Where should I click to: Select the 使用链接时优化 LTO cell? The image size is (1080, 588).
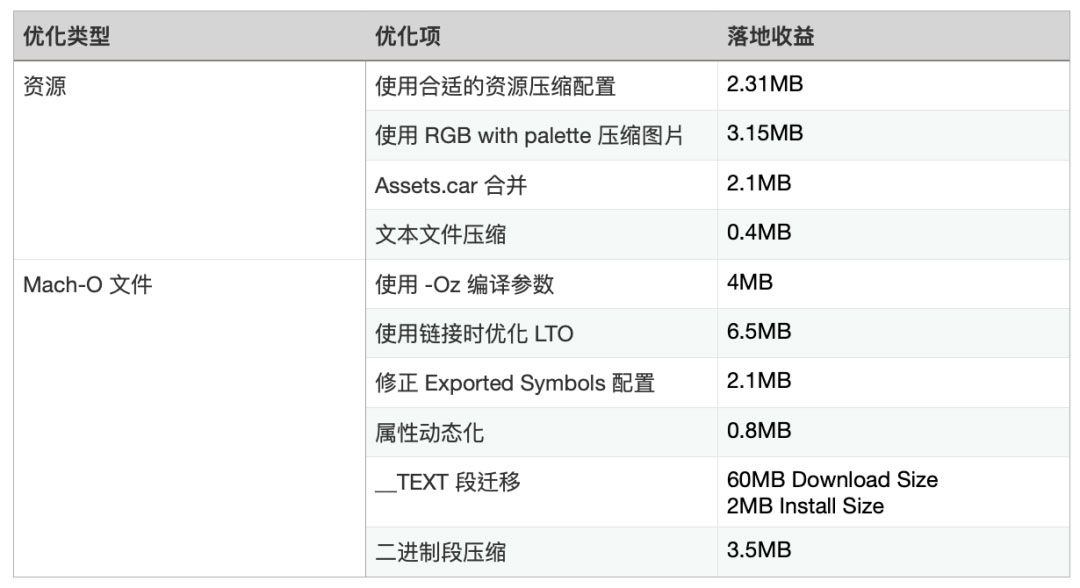pos(474,334)
